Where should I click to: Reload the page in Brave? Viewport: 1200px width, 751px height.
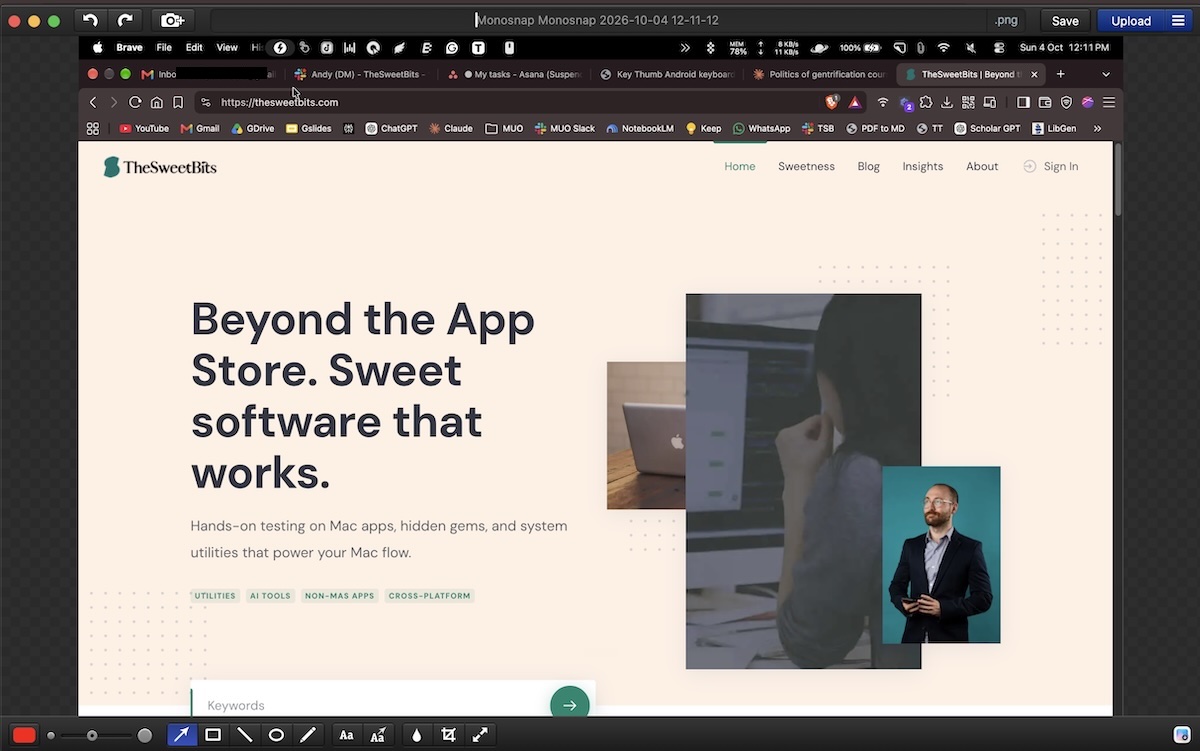coord(135,102)
